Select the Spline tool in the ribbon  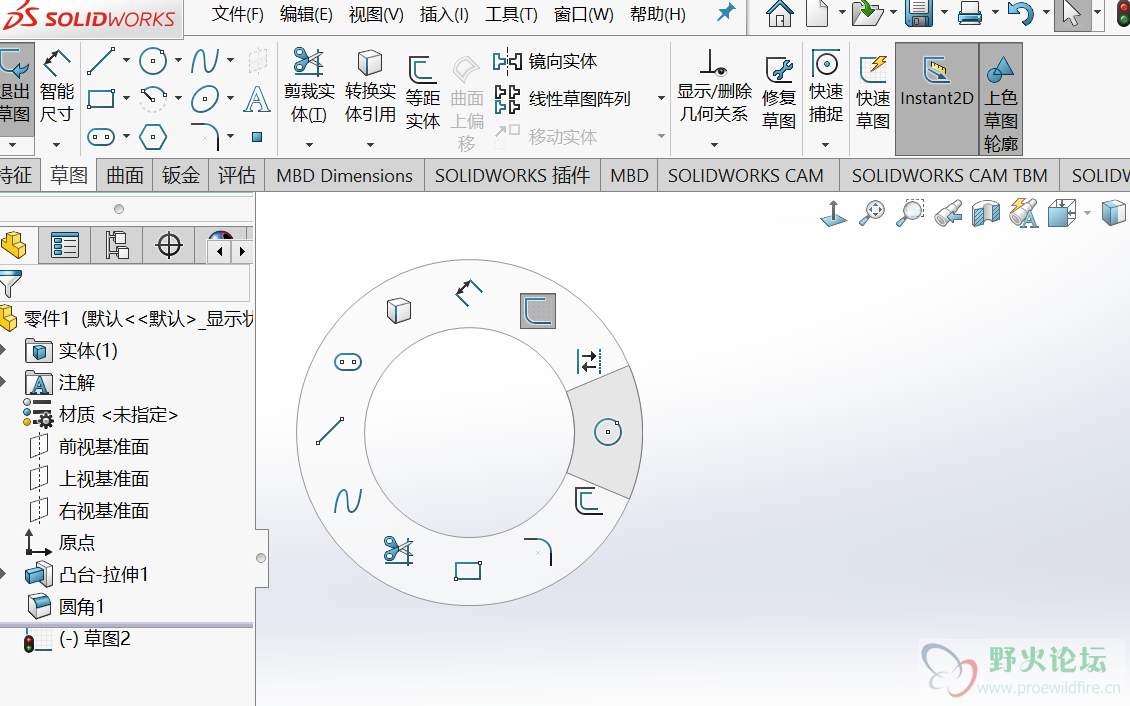[x=205, y=61]
